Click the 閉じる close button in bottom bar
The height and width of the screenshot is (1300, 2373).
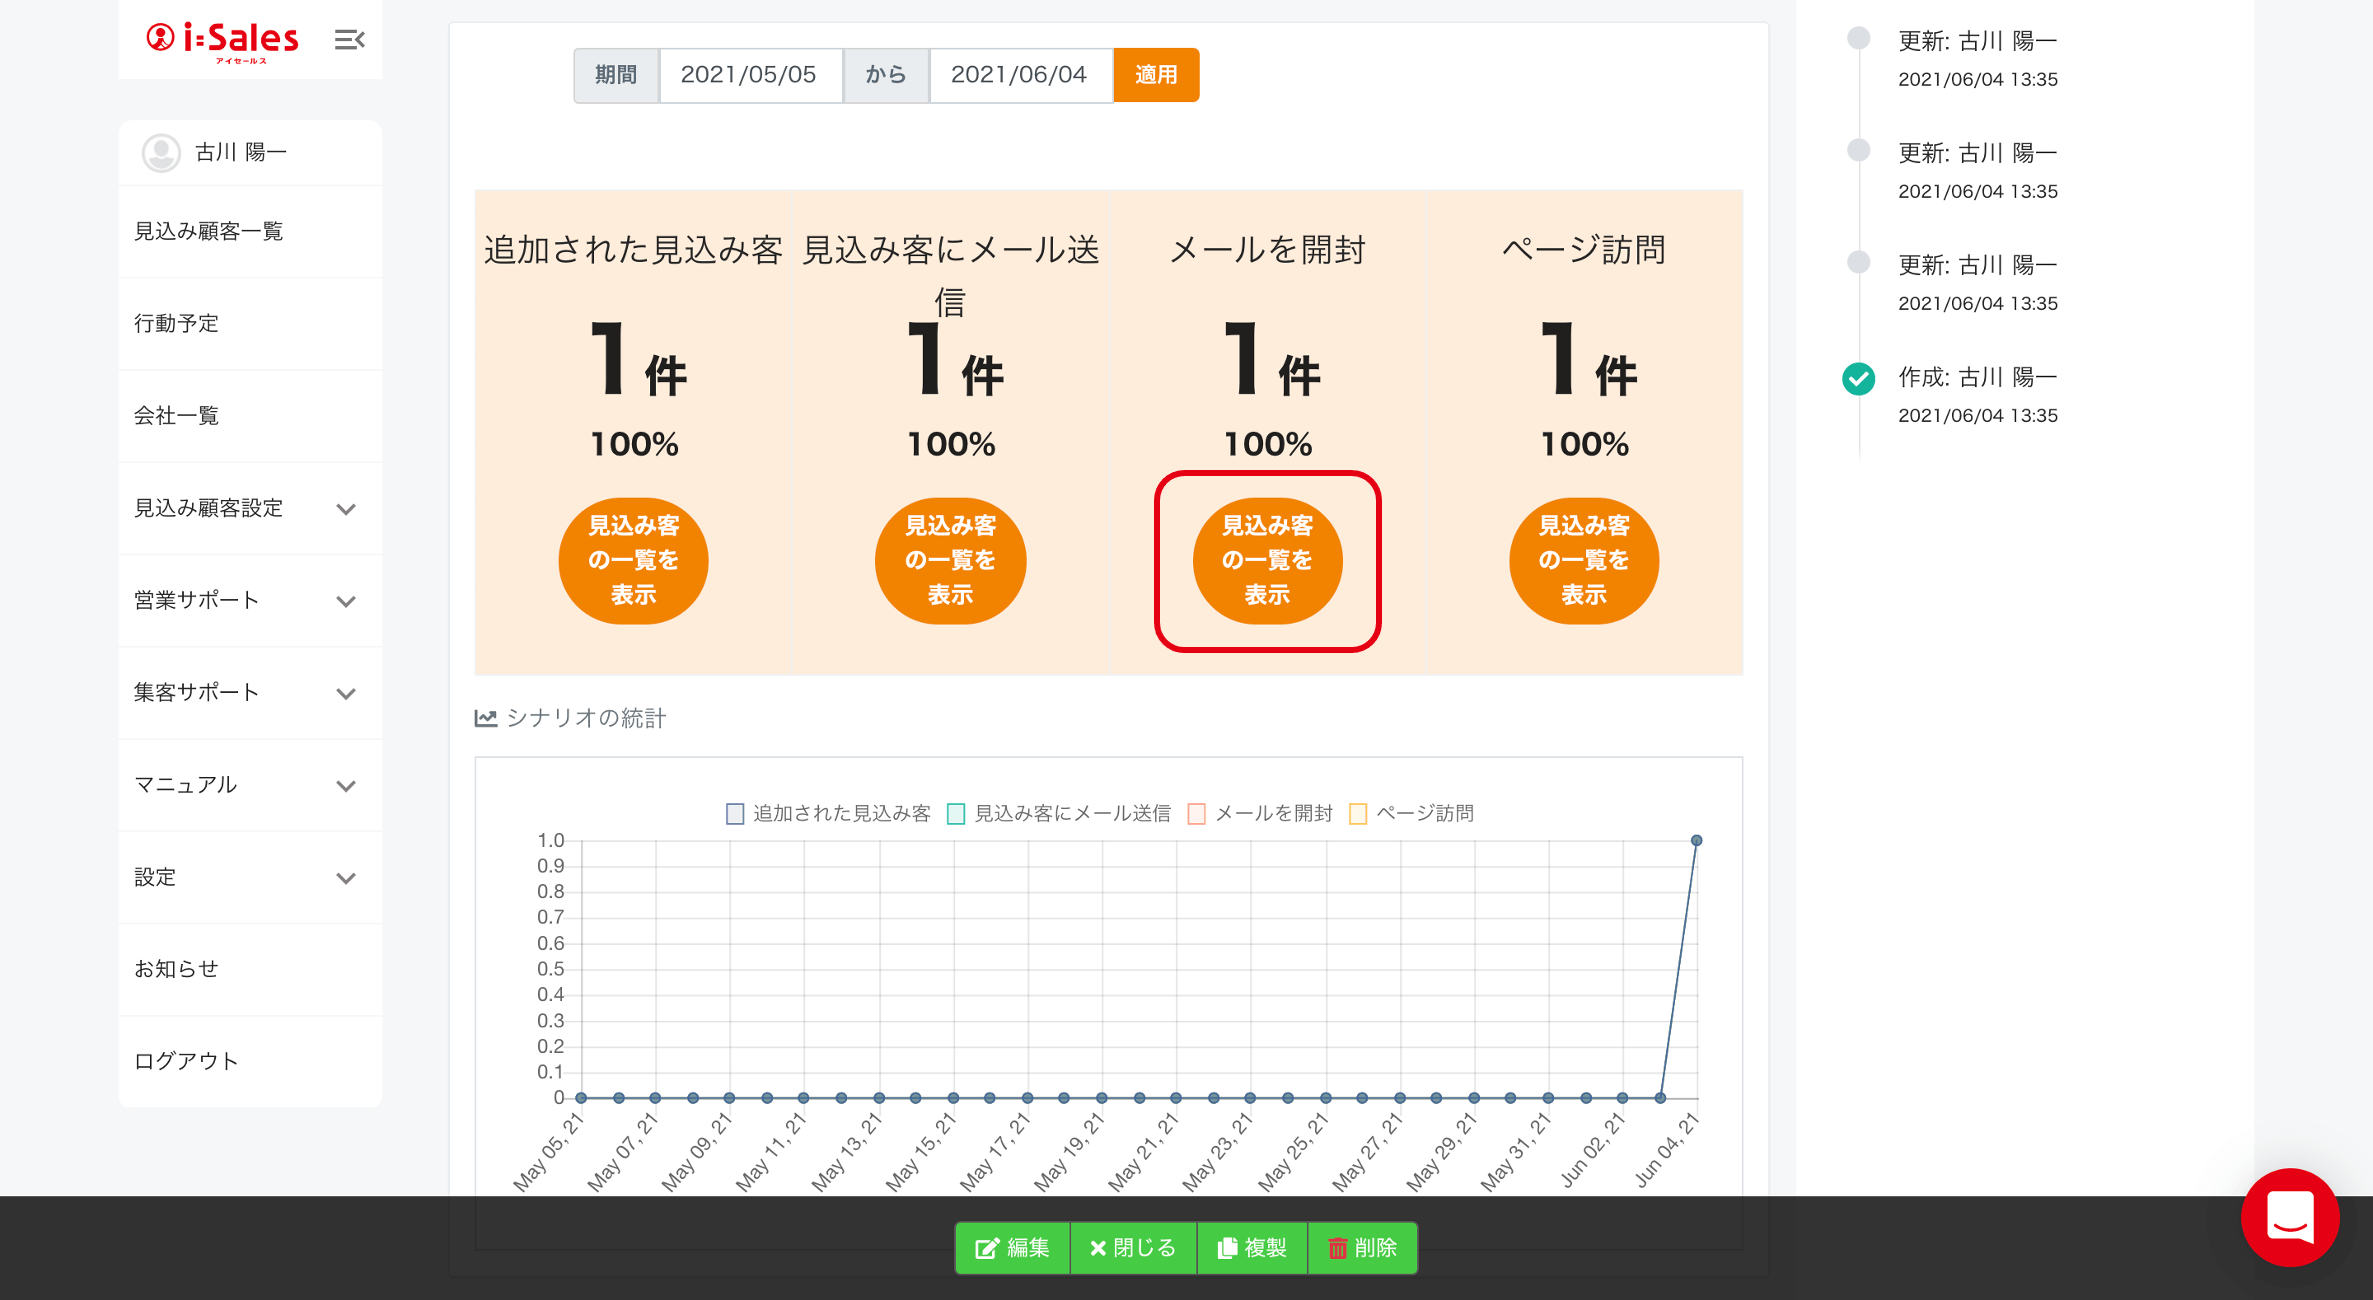[x=1133, y=1247]
